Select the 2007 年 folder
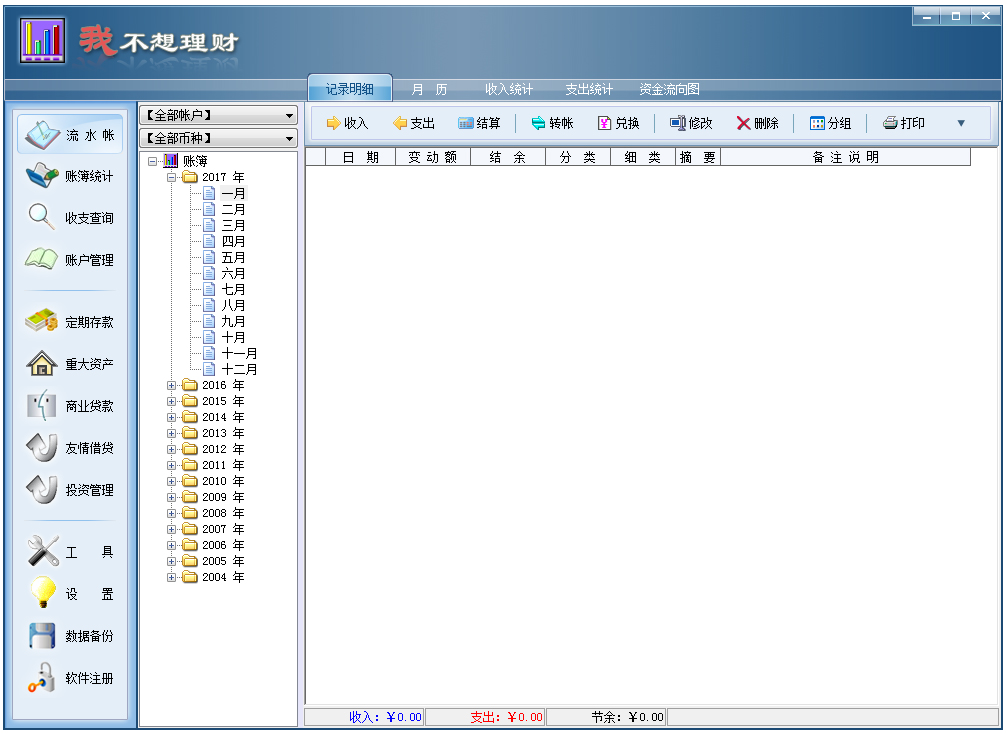Viewport: 1007px width, 734px height. click(223, 529)
